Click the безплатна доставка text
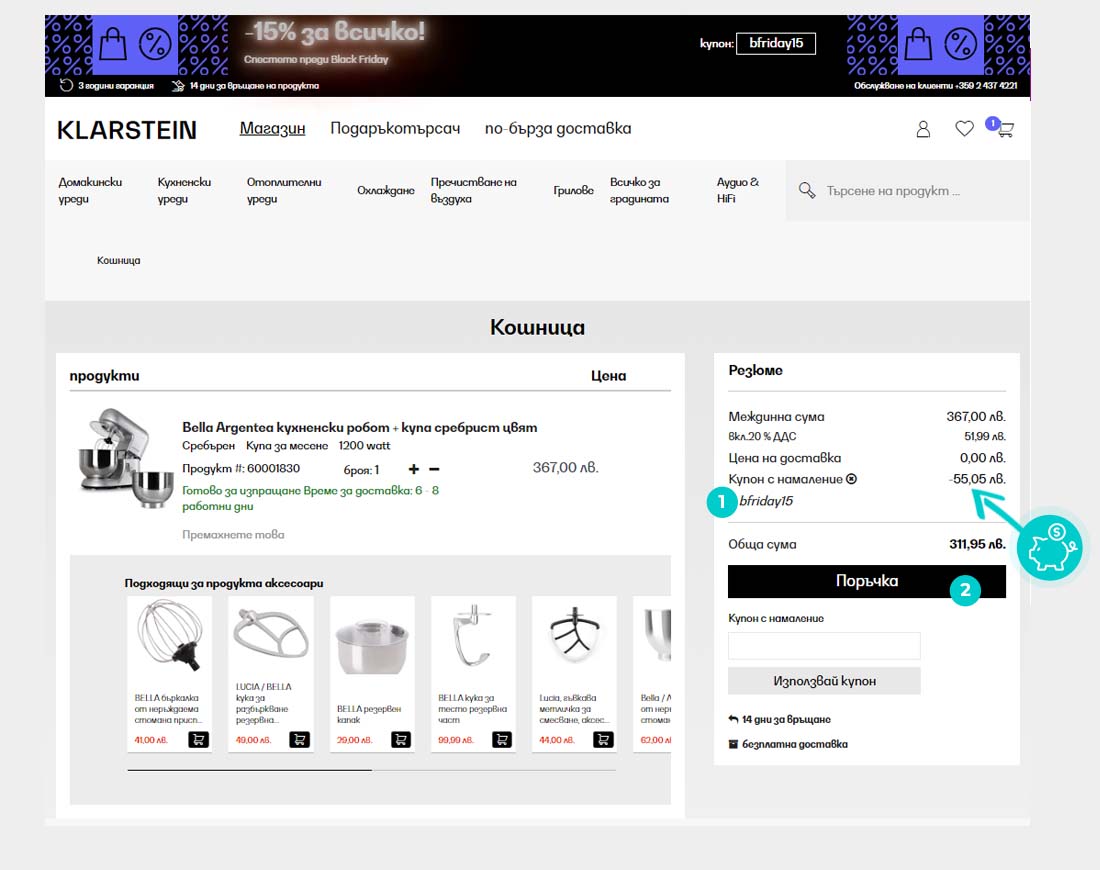Viewport: 1100px width, 870px height. tap(795, 744)
